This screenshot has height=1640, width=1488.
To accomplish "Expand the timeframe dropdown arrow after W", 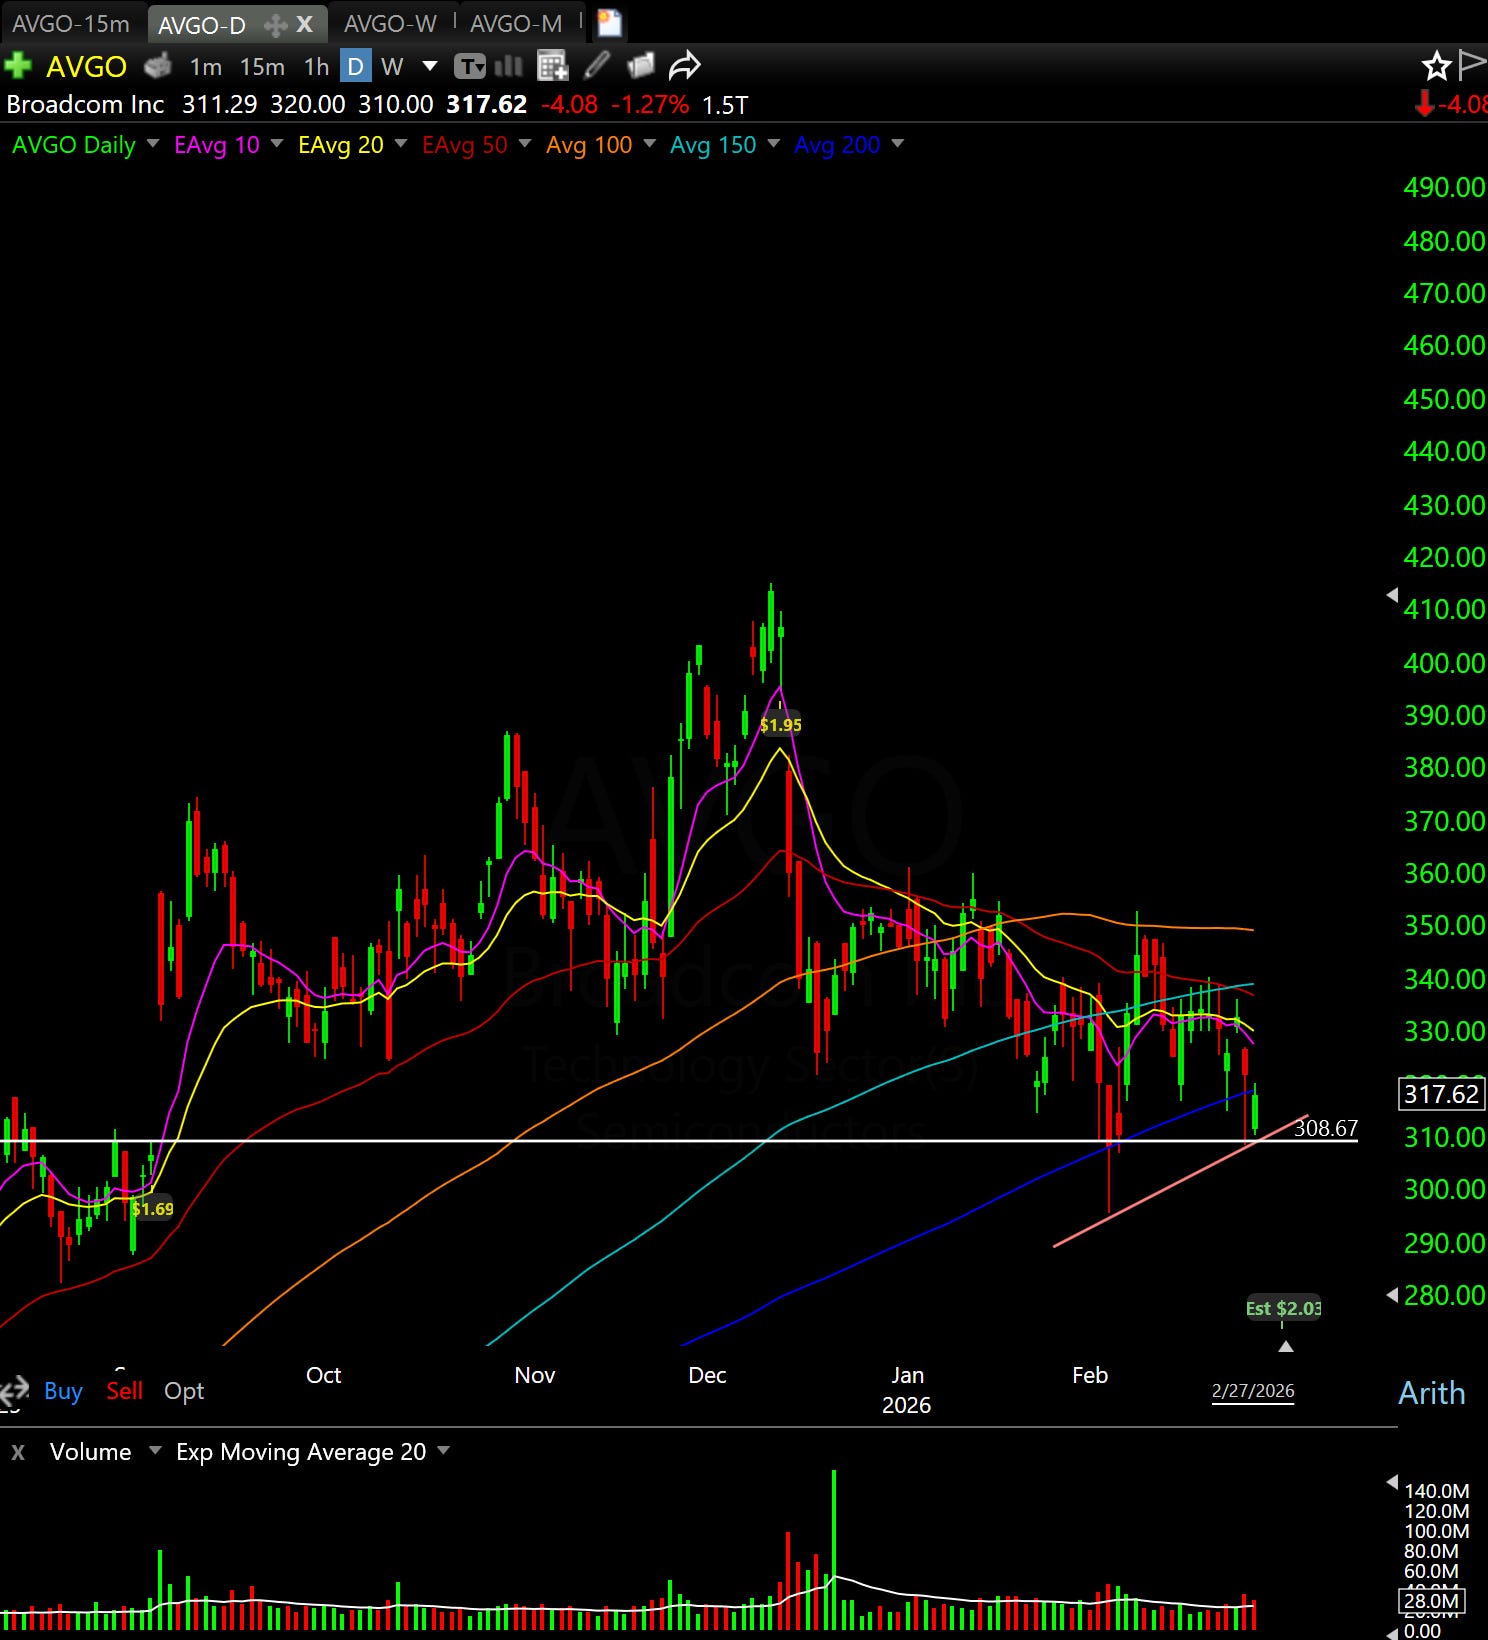I will click(430, 67).
